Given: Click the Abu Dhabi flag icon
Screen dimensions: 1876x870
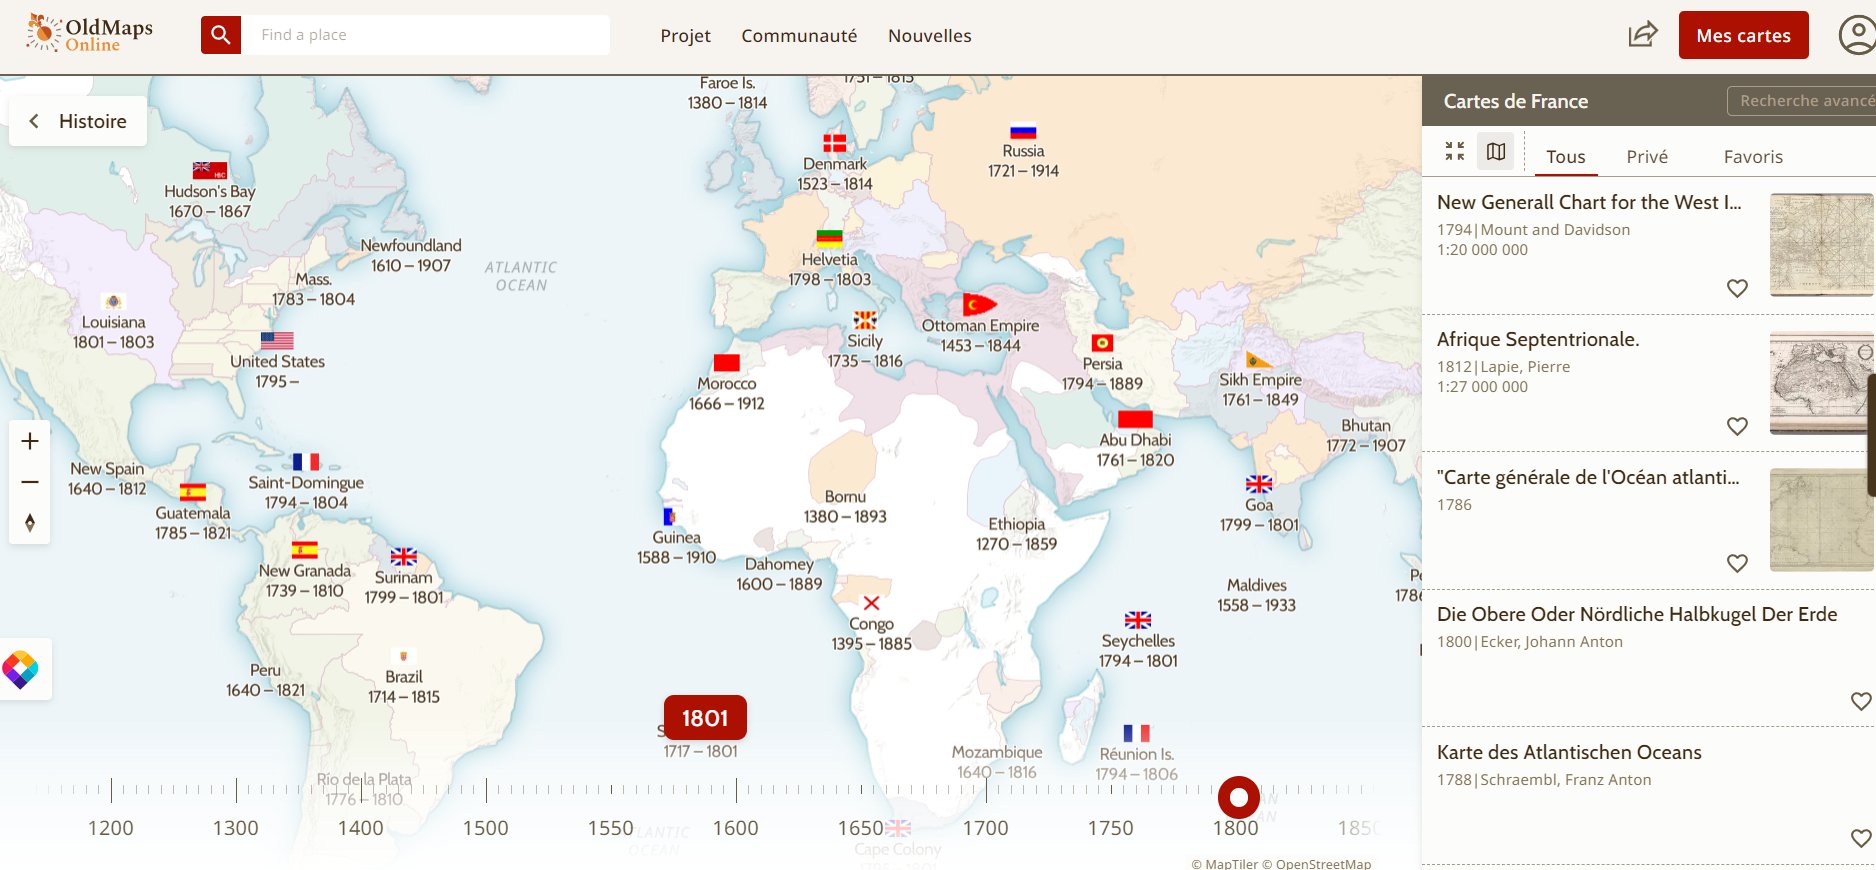Looking at the screenshot, I should (x=1135, y=419).
